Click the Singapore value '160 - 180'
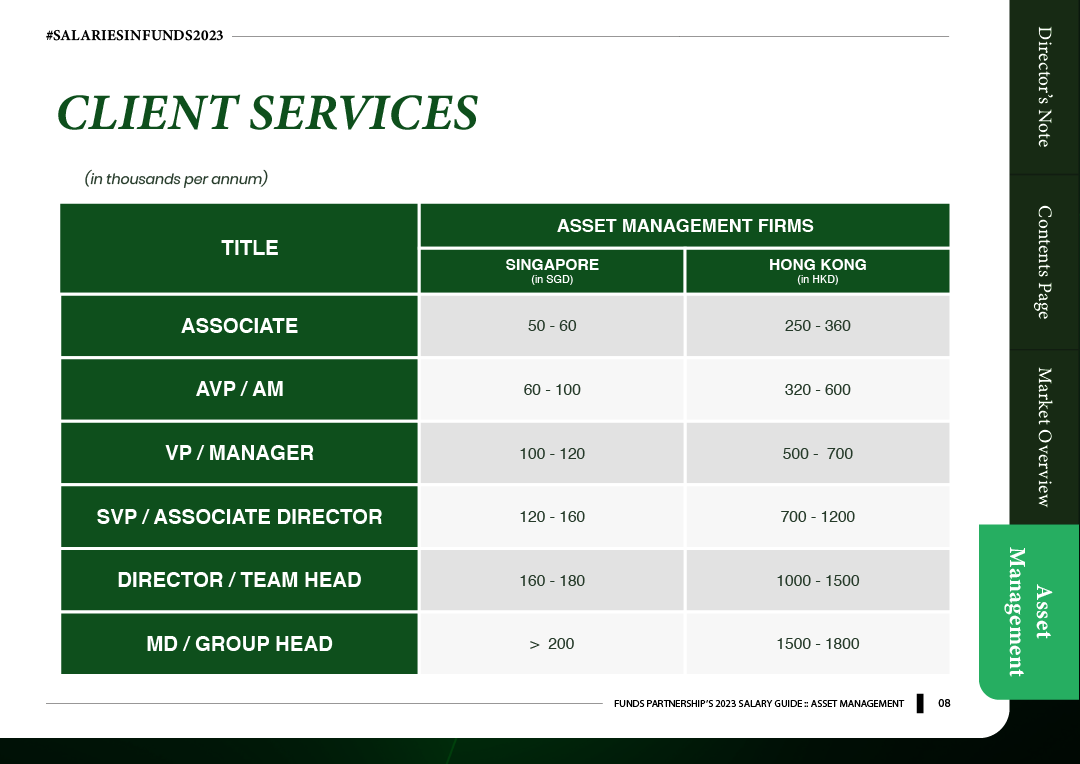The height and width of the screenshot is (764, 1080). [x=552, y=580]
